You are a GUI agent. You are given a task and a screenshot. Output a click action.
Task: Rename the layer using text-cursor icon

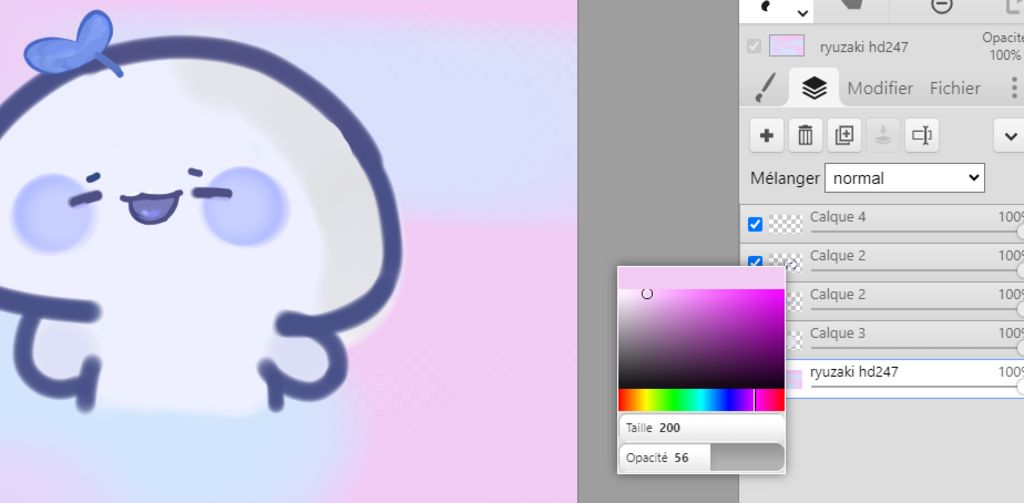pyautogui.click(x=921, y=135)
